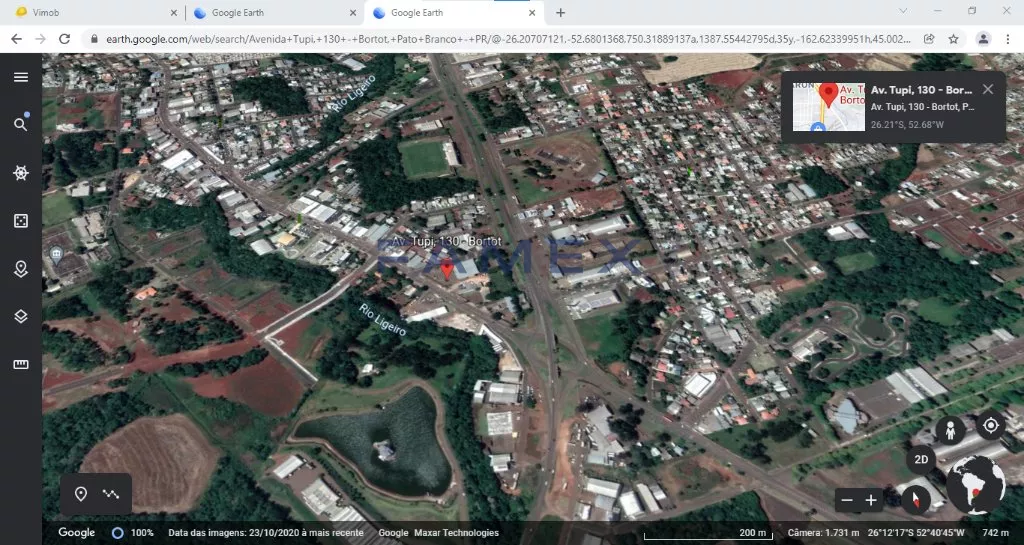Zoom in with the plus button

pos(871,500)
